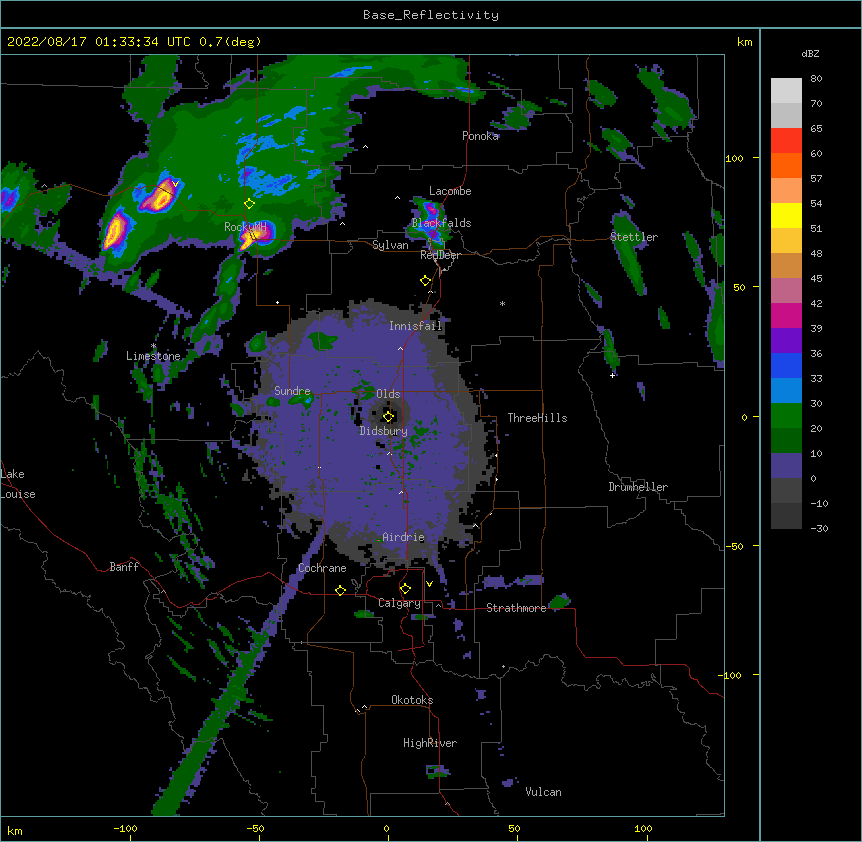Click the 100 tick on the right vertical axis
The image size is (862, 842).
pos(734,159)
